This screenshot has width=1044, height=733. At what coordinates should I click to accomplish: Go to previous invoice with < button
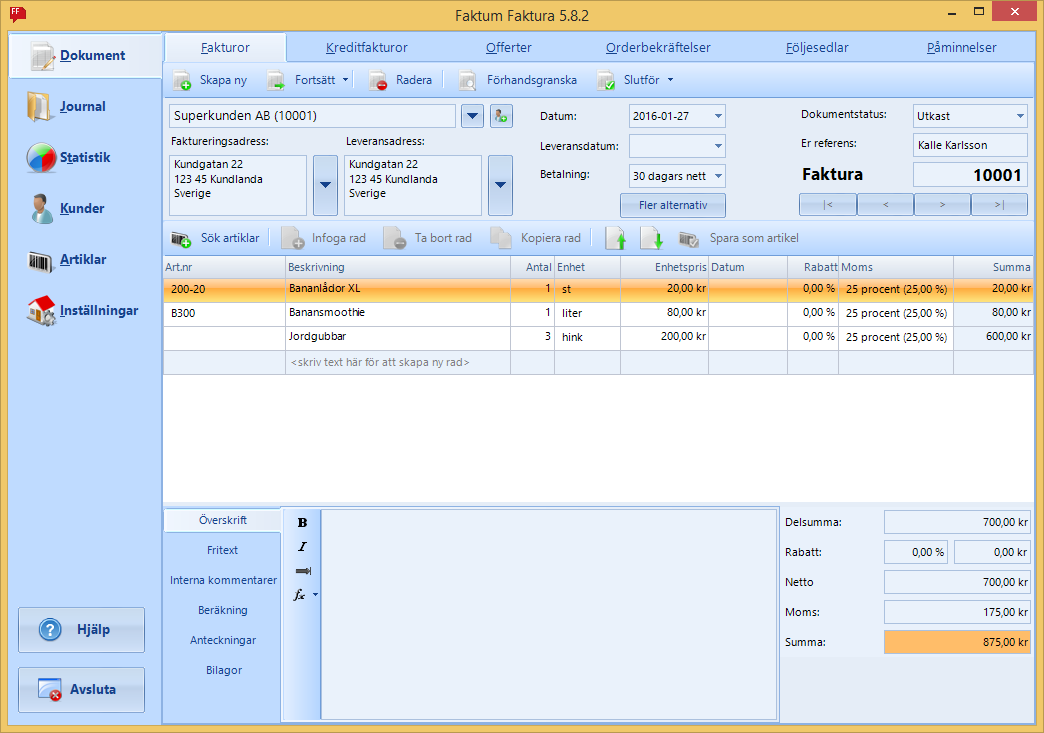[x=885, y=204]
